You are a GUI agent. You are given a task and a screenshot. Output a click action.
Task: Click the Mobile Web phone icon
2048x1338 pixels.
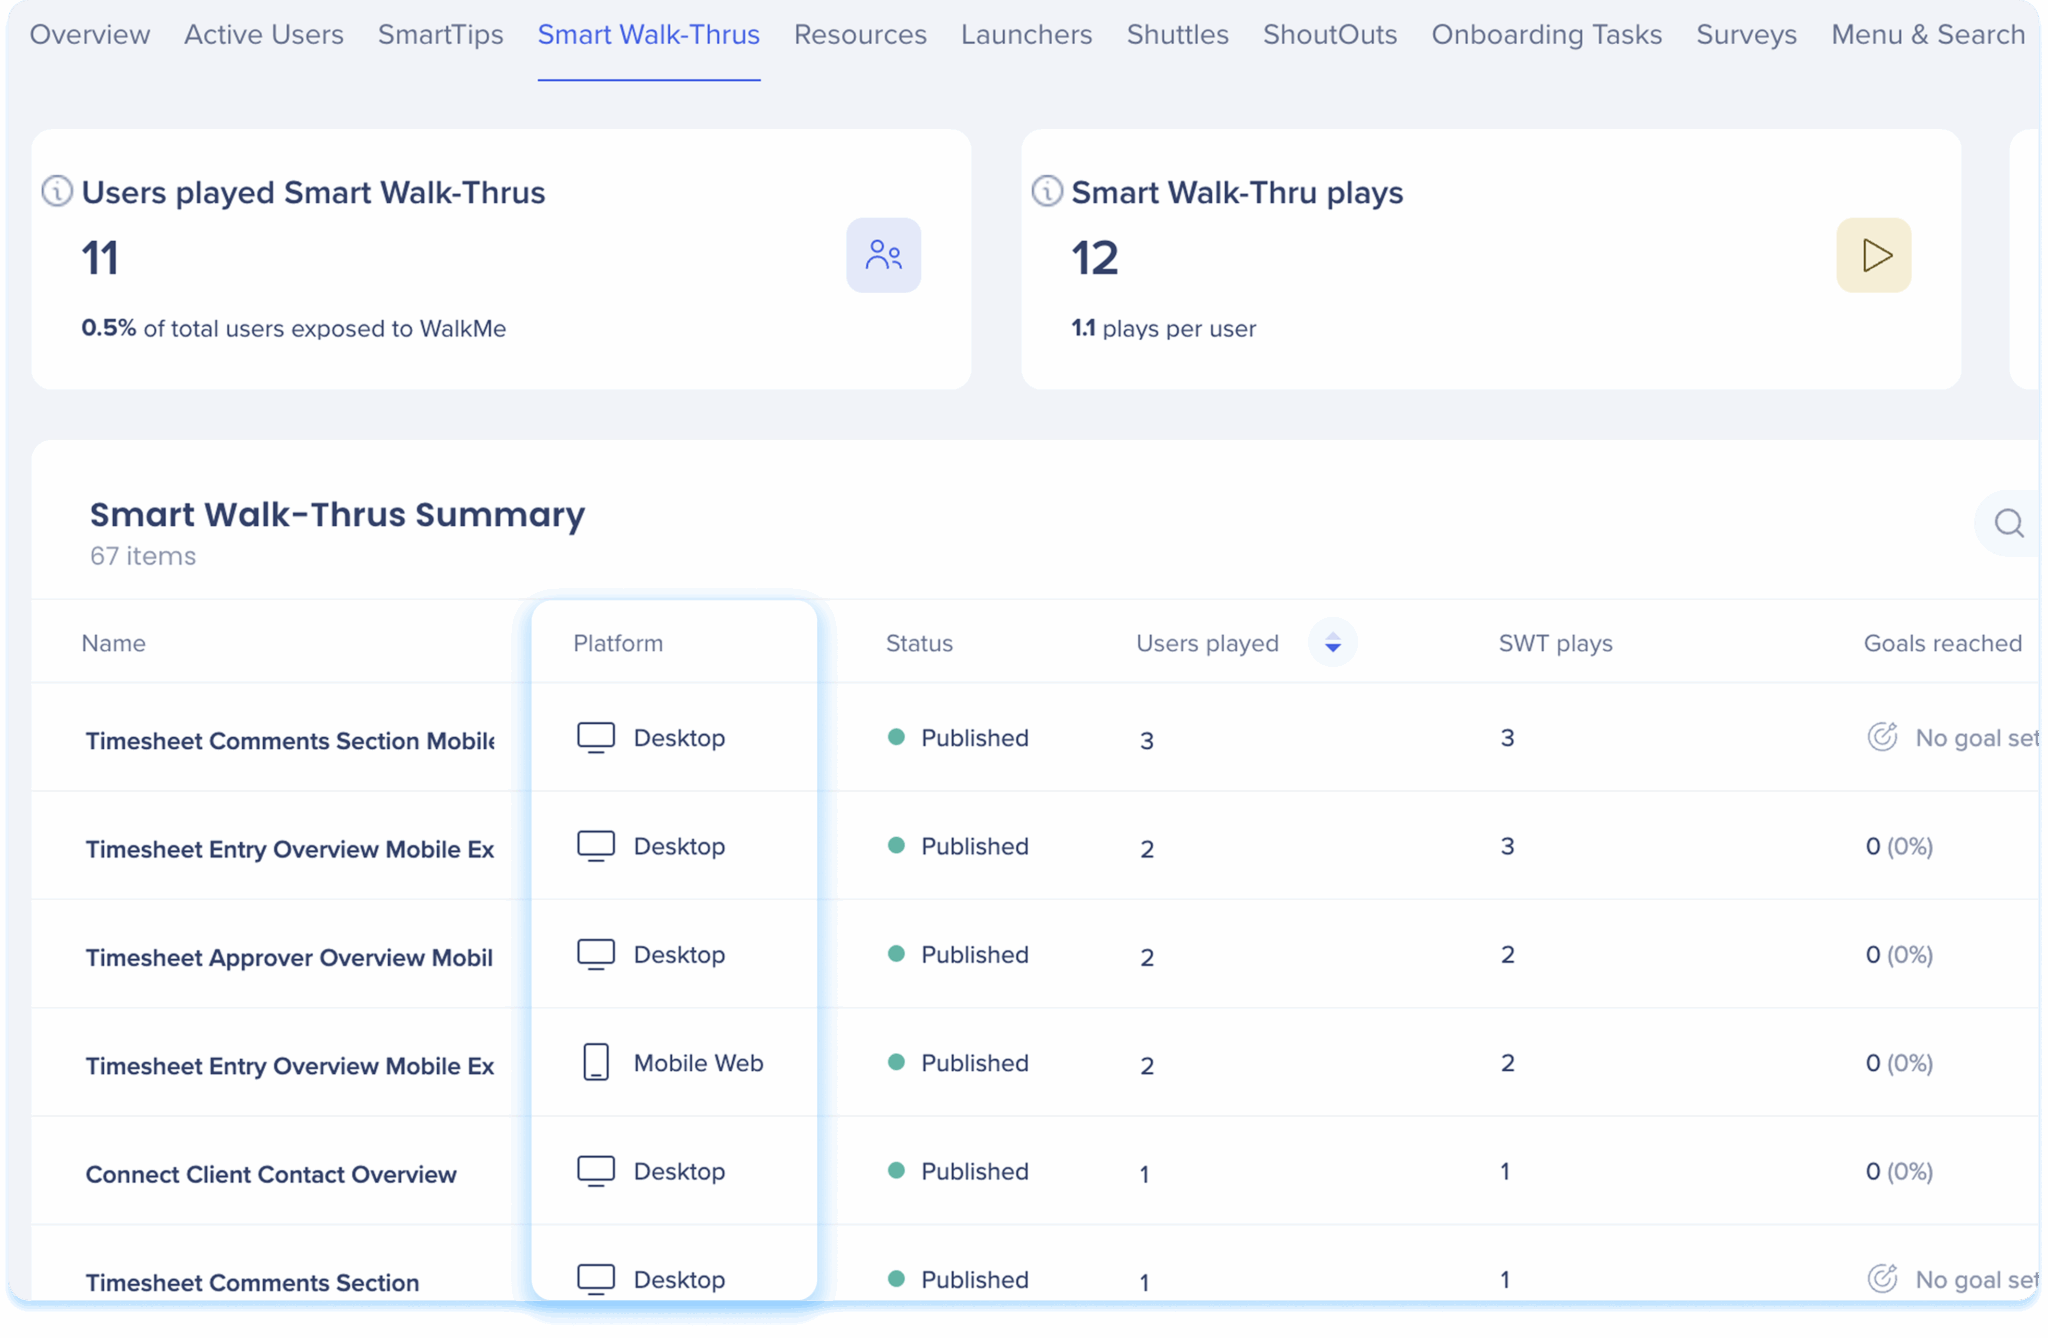(596, 1062)
